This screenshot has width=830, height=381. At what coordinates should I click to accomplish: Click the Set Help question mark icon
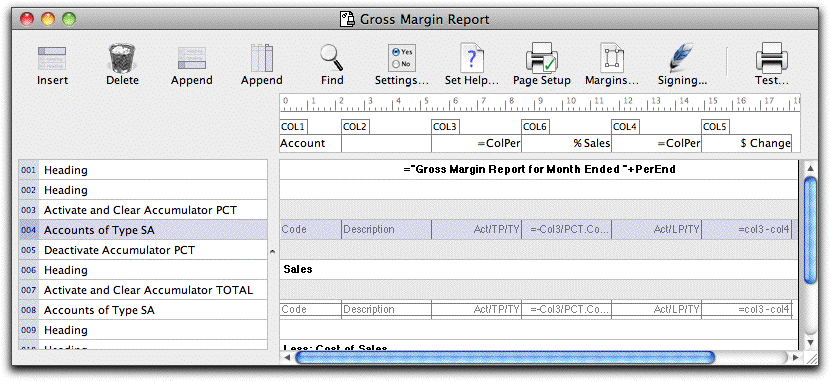point(472,58)
